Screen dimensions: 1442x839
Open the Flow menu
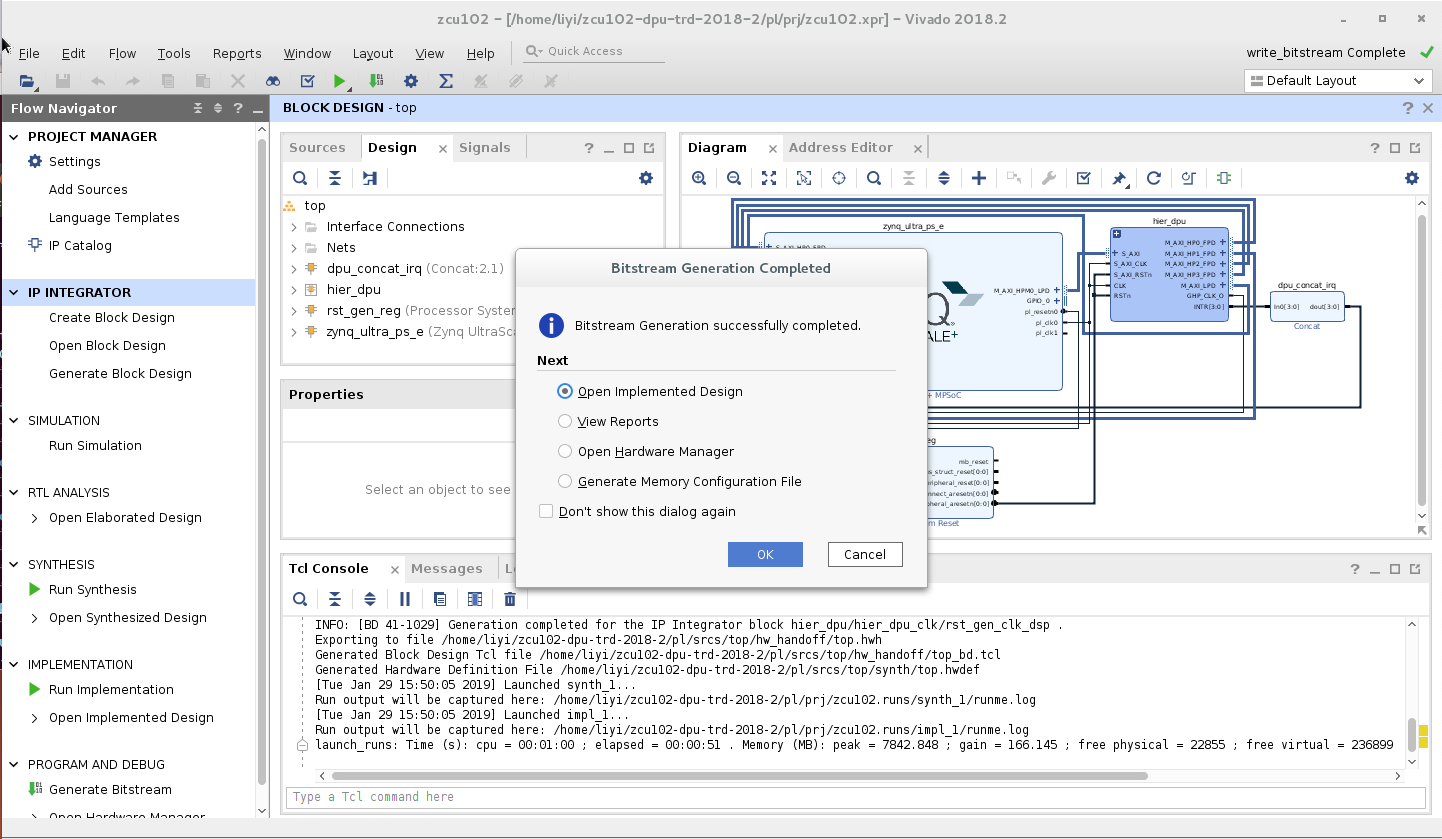point(122,54)
